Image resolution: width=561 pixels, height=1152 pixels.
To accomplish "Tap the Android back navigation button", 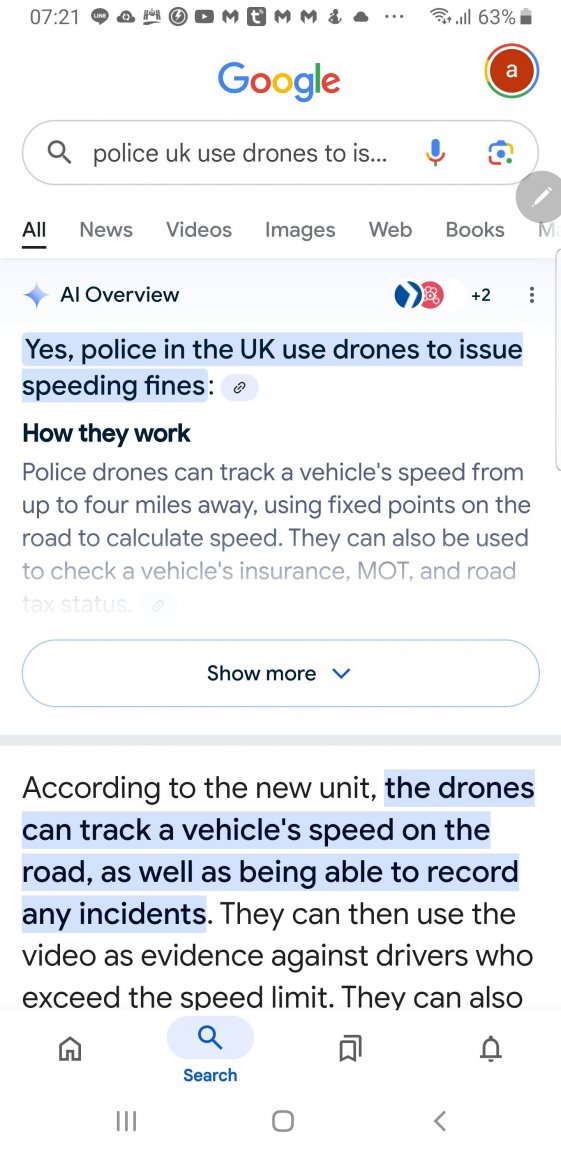I will point(440,1120).
